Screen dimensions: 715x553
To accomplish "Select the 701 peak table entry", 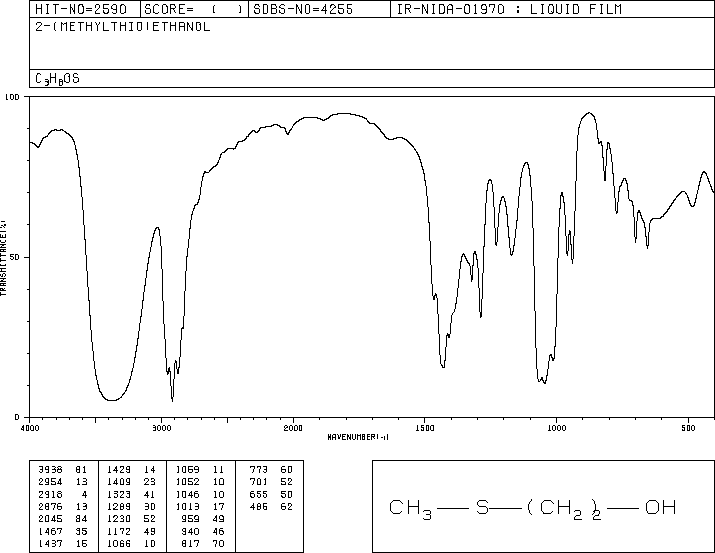I will 271,481.
